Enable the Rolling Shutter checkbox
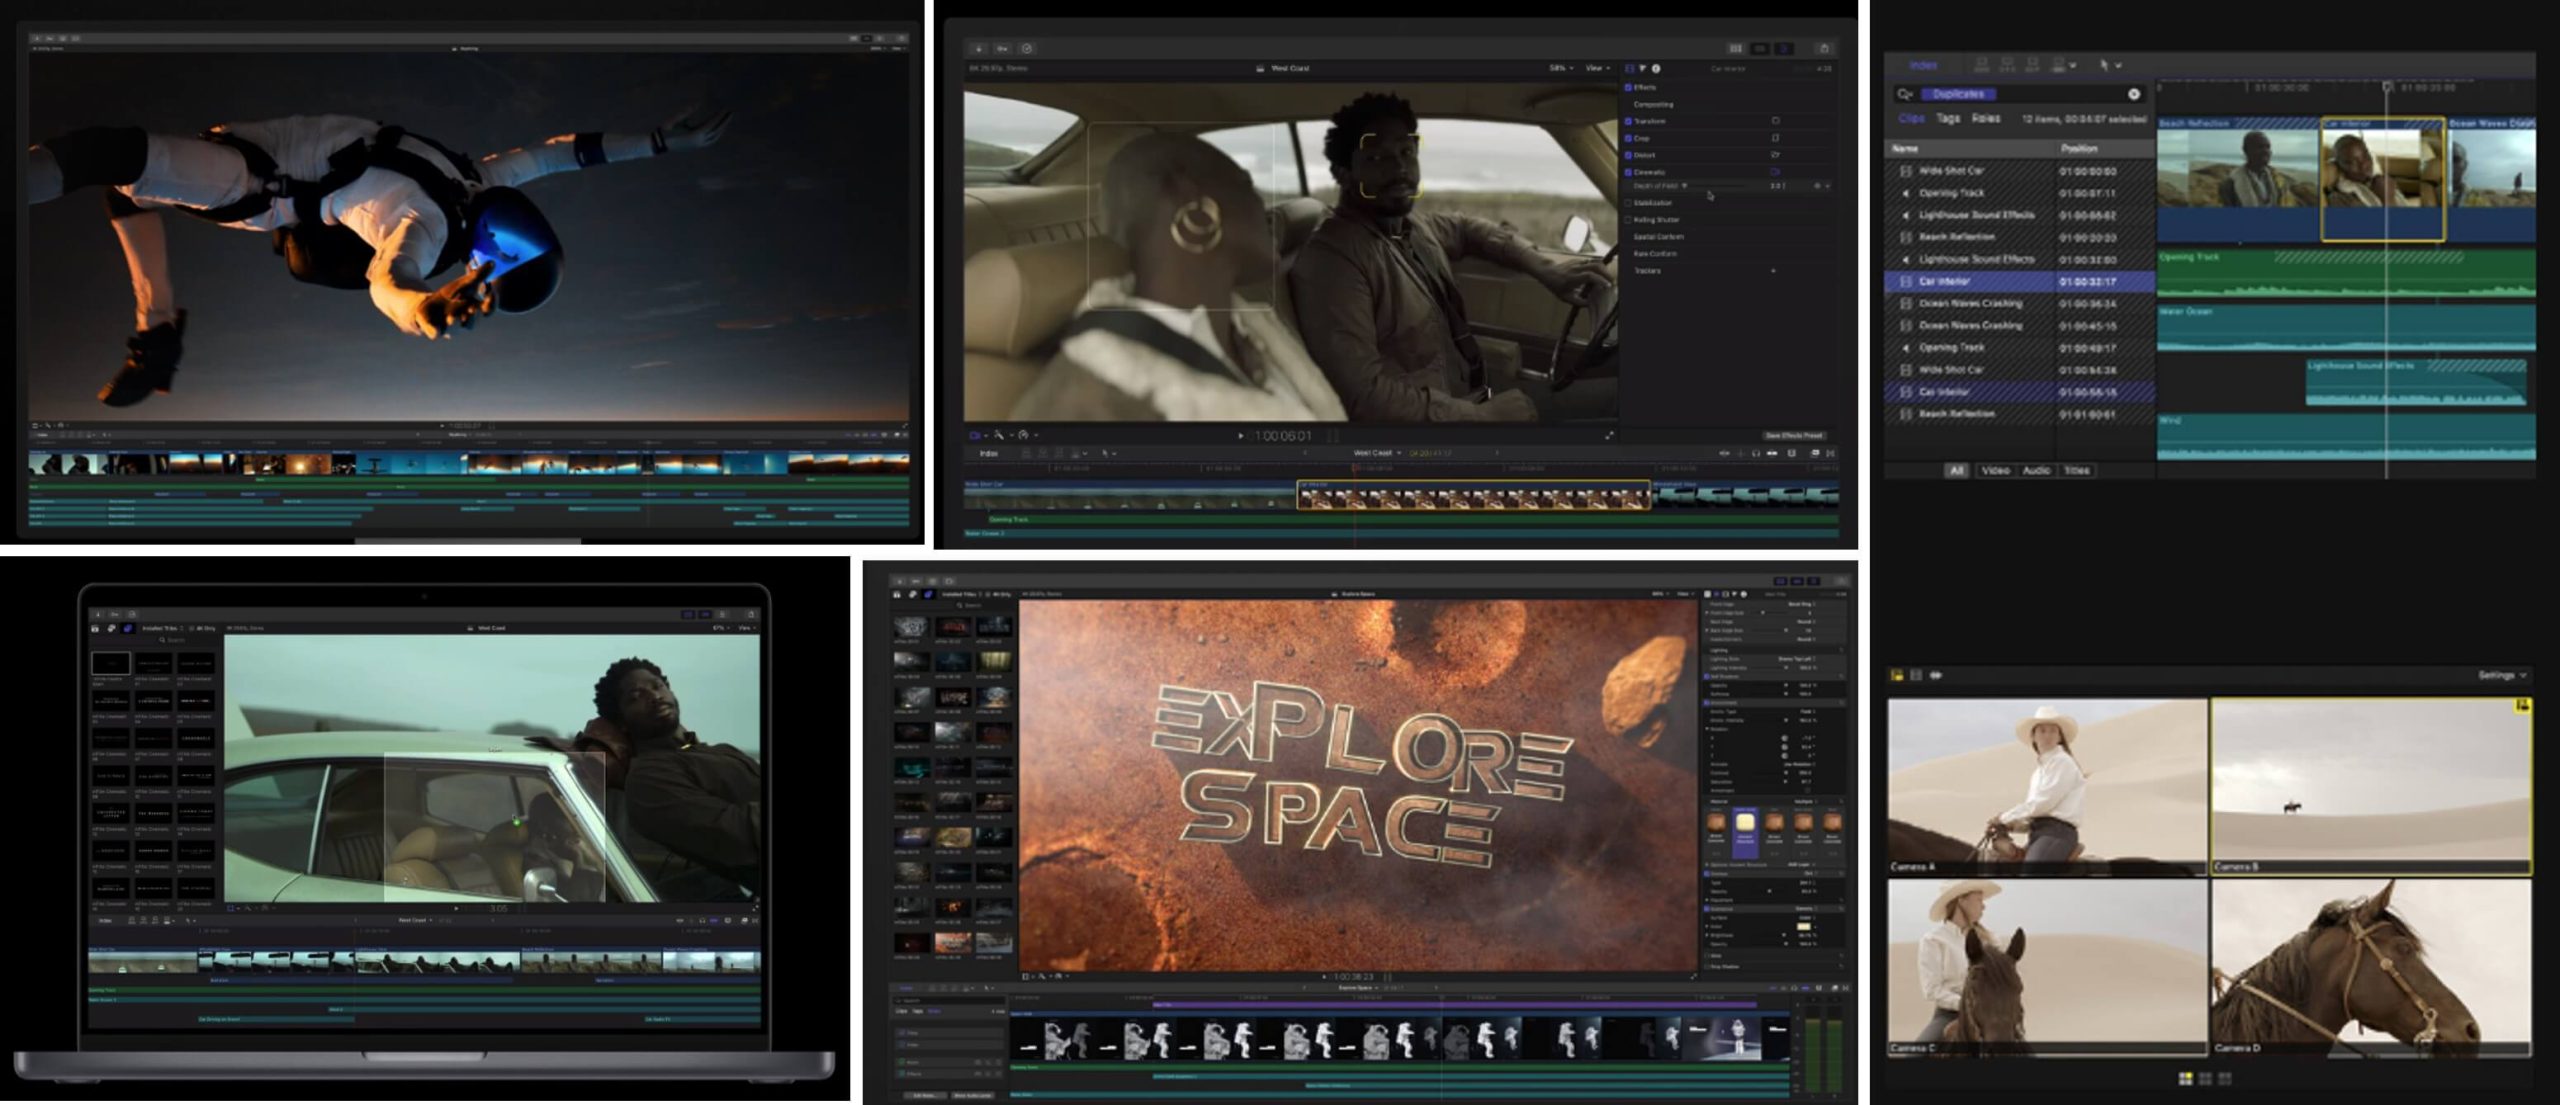Screen dimensions: 2560x1105 pyautogui.click(x=1628, y=220)
